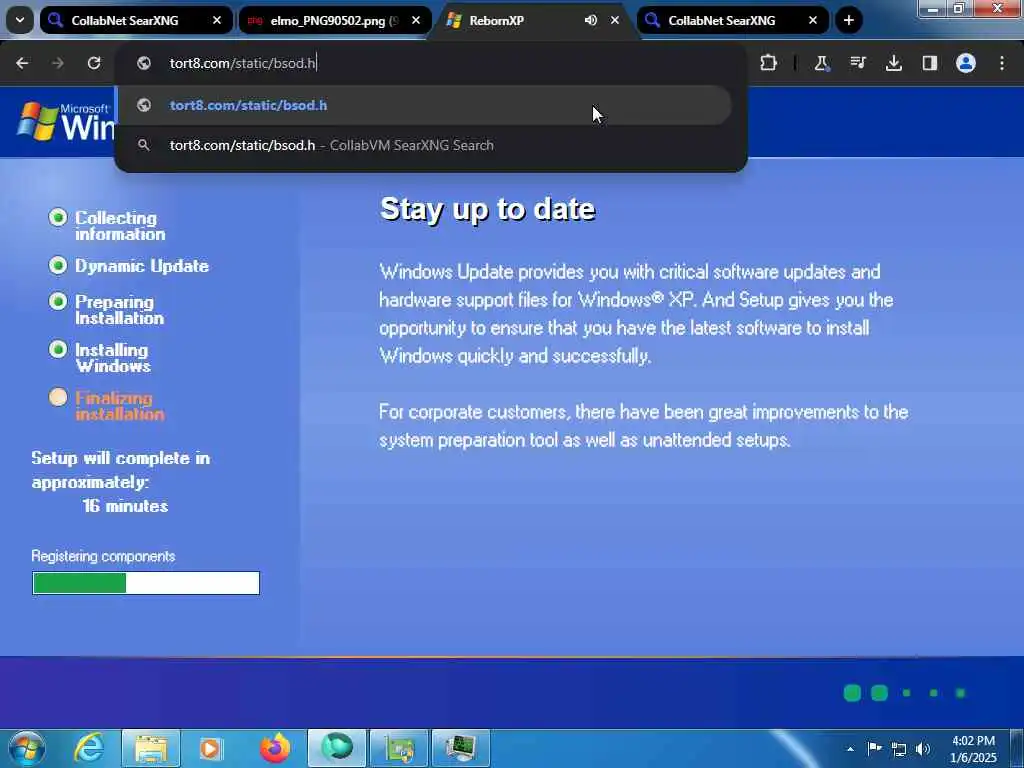The image size is (1024, 768).
Task: Click the Collecting information setup step
Action: point(107,225)
